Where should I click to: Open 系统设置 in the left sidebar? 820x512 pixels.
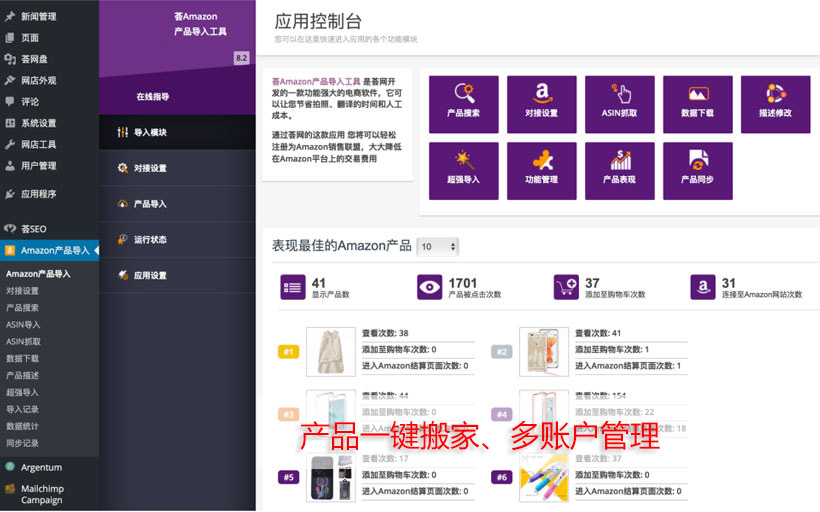[x=38, y=123]
